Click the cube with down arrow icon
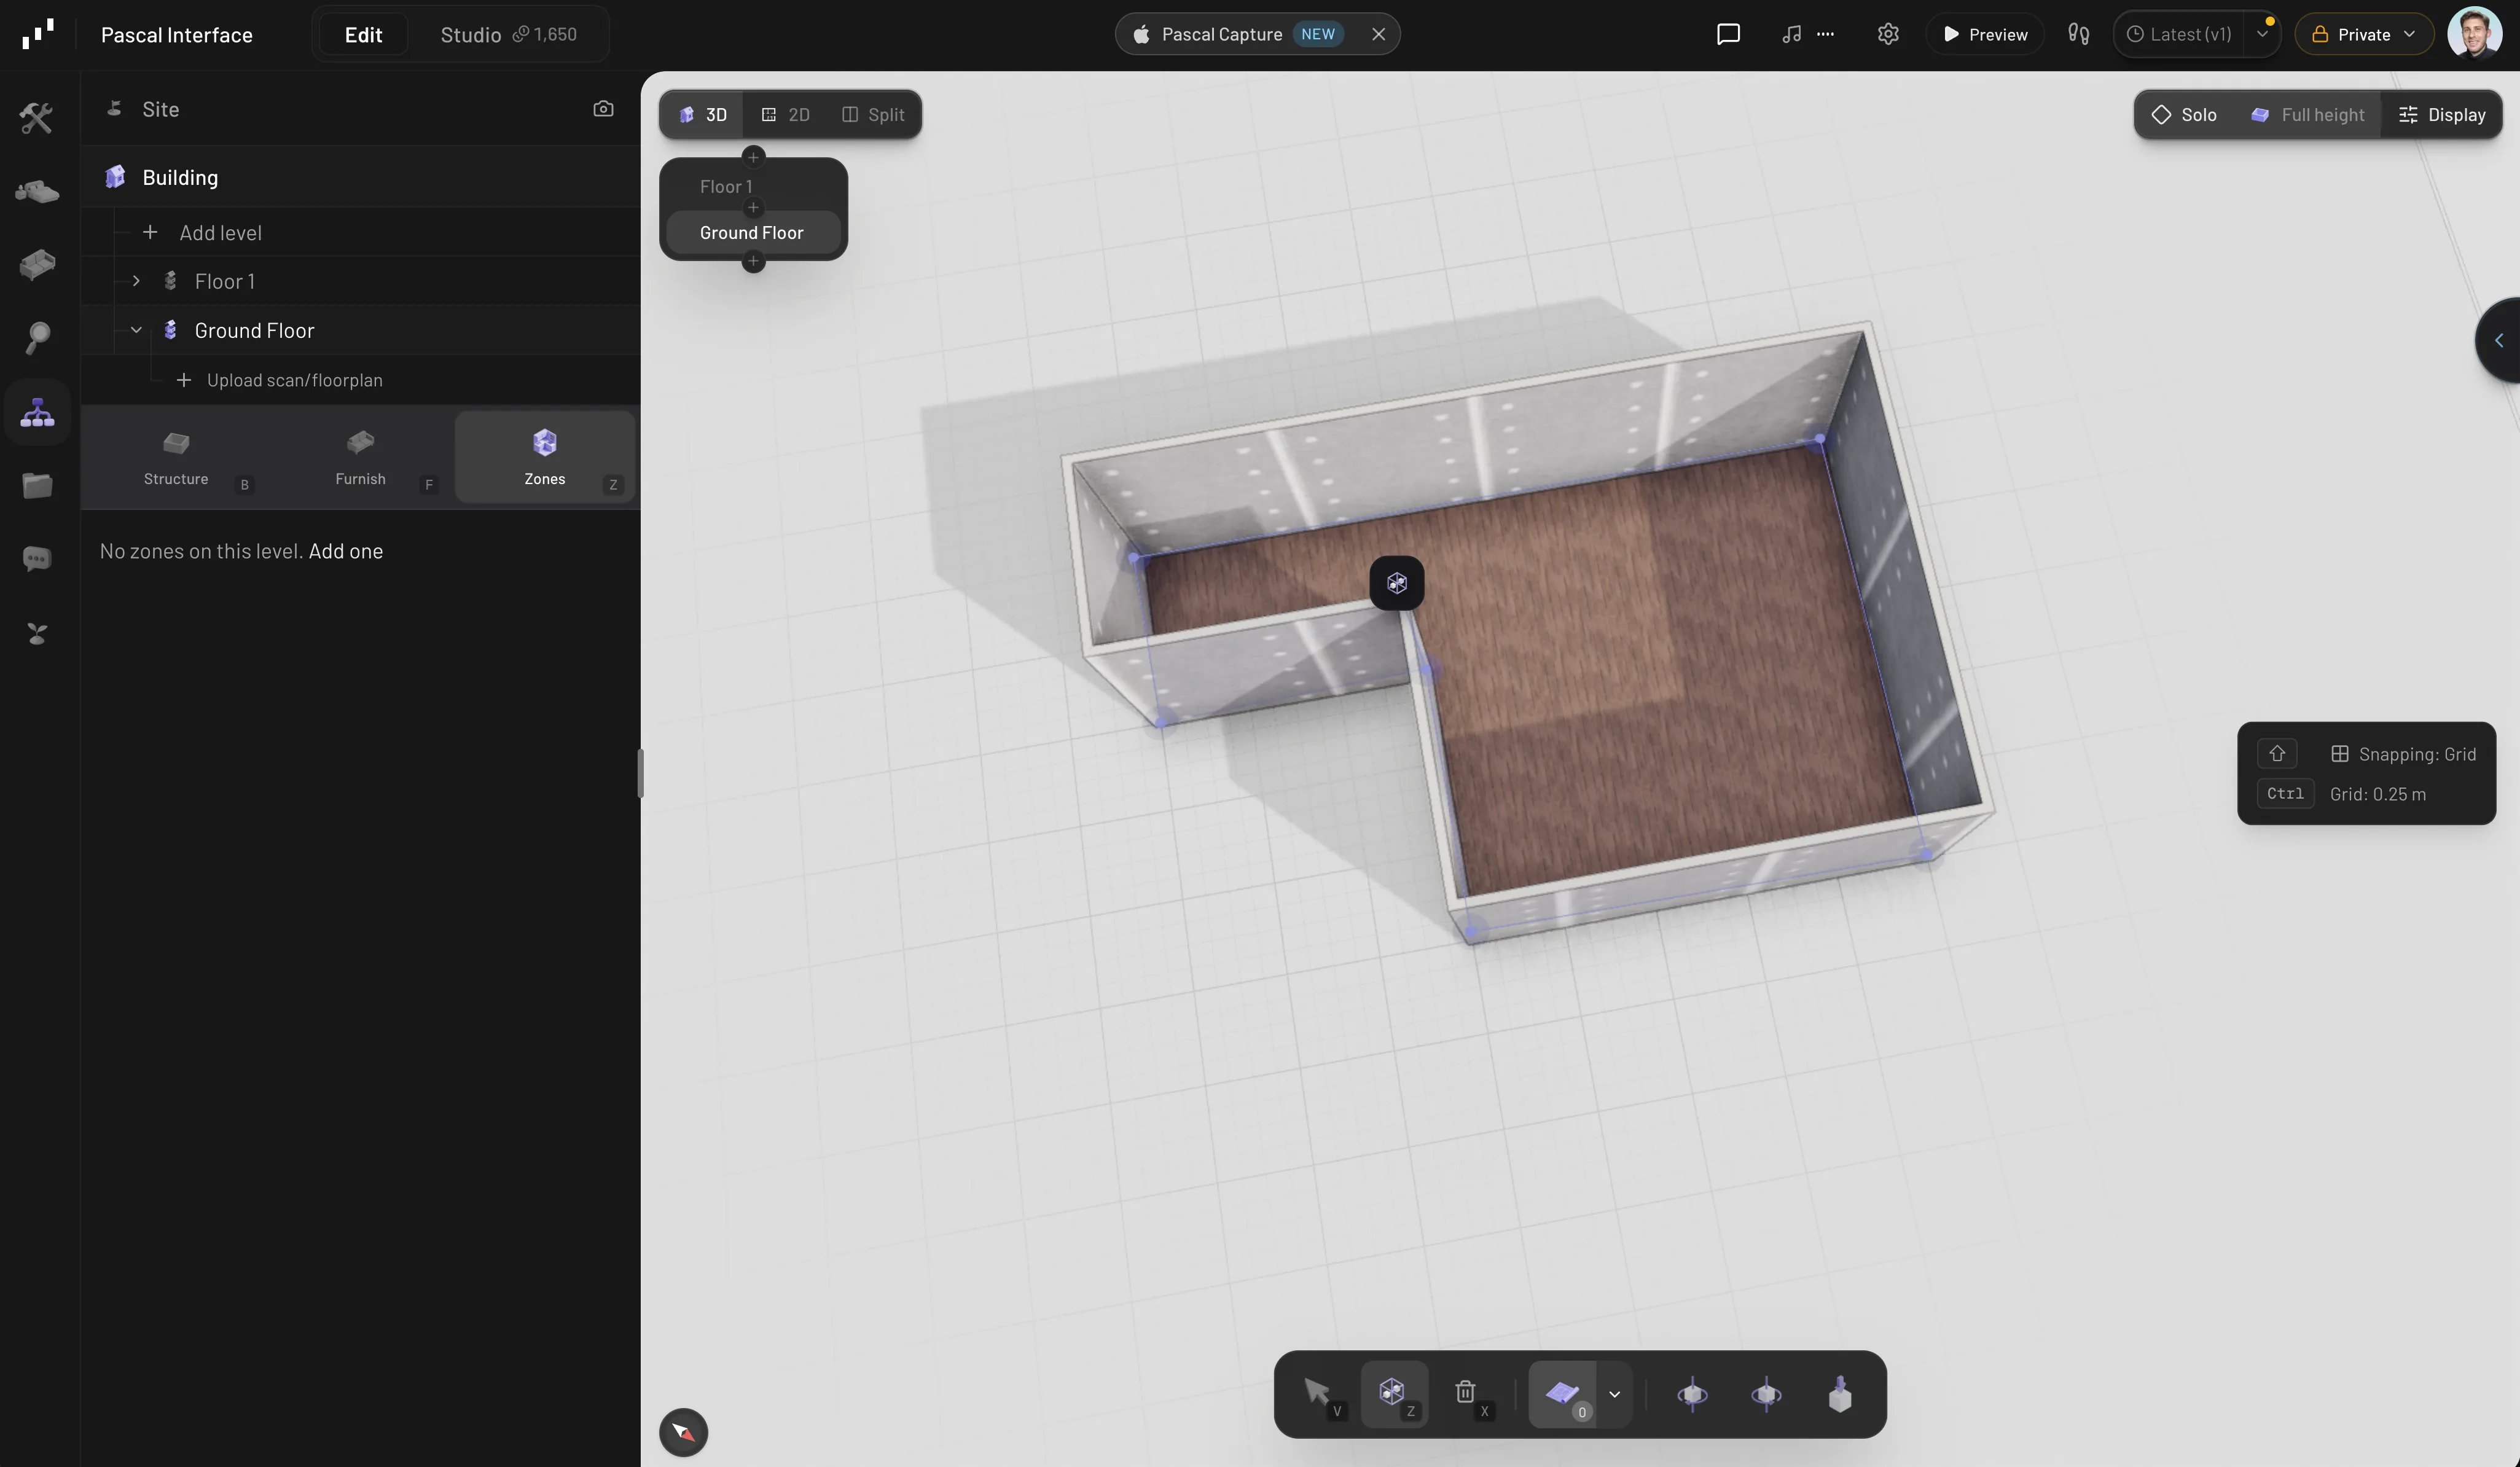The width and height of the screenshot is (2520, 1467). point(1840,1394)
